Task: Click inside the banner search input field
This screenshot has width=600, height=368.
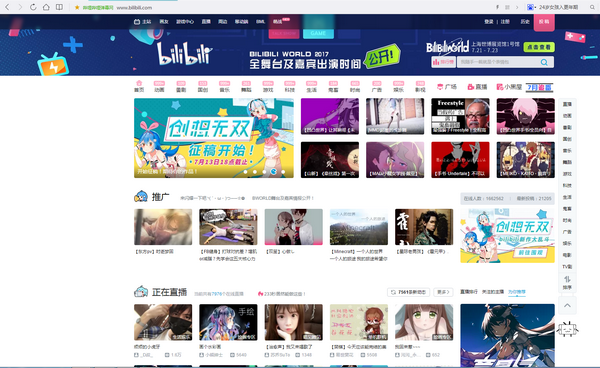Action: (497, 62)
